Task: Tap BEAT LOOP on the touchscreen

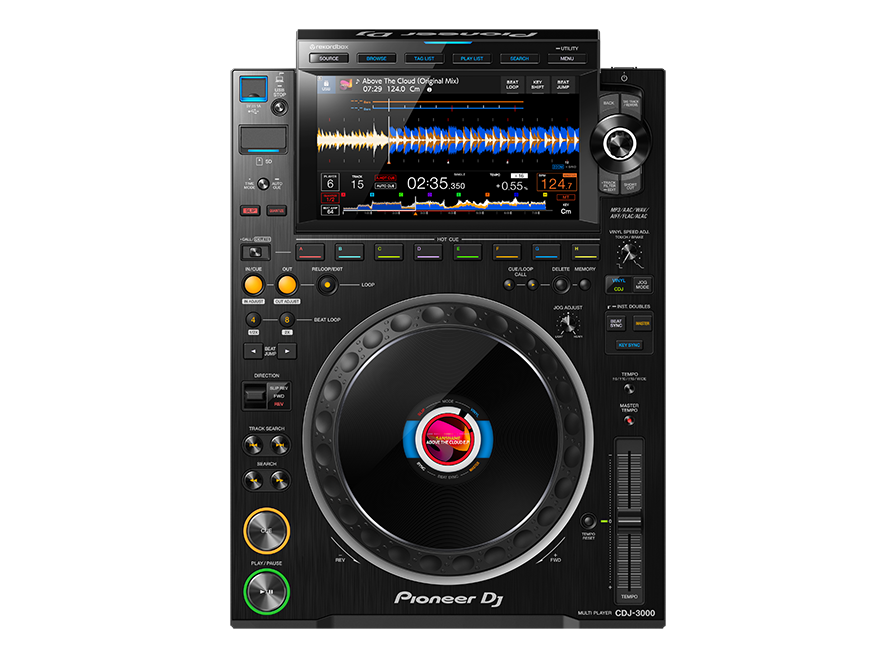Action: click(x=512, y=85)
